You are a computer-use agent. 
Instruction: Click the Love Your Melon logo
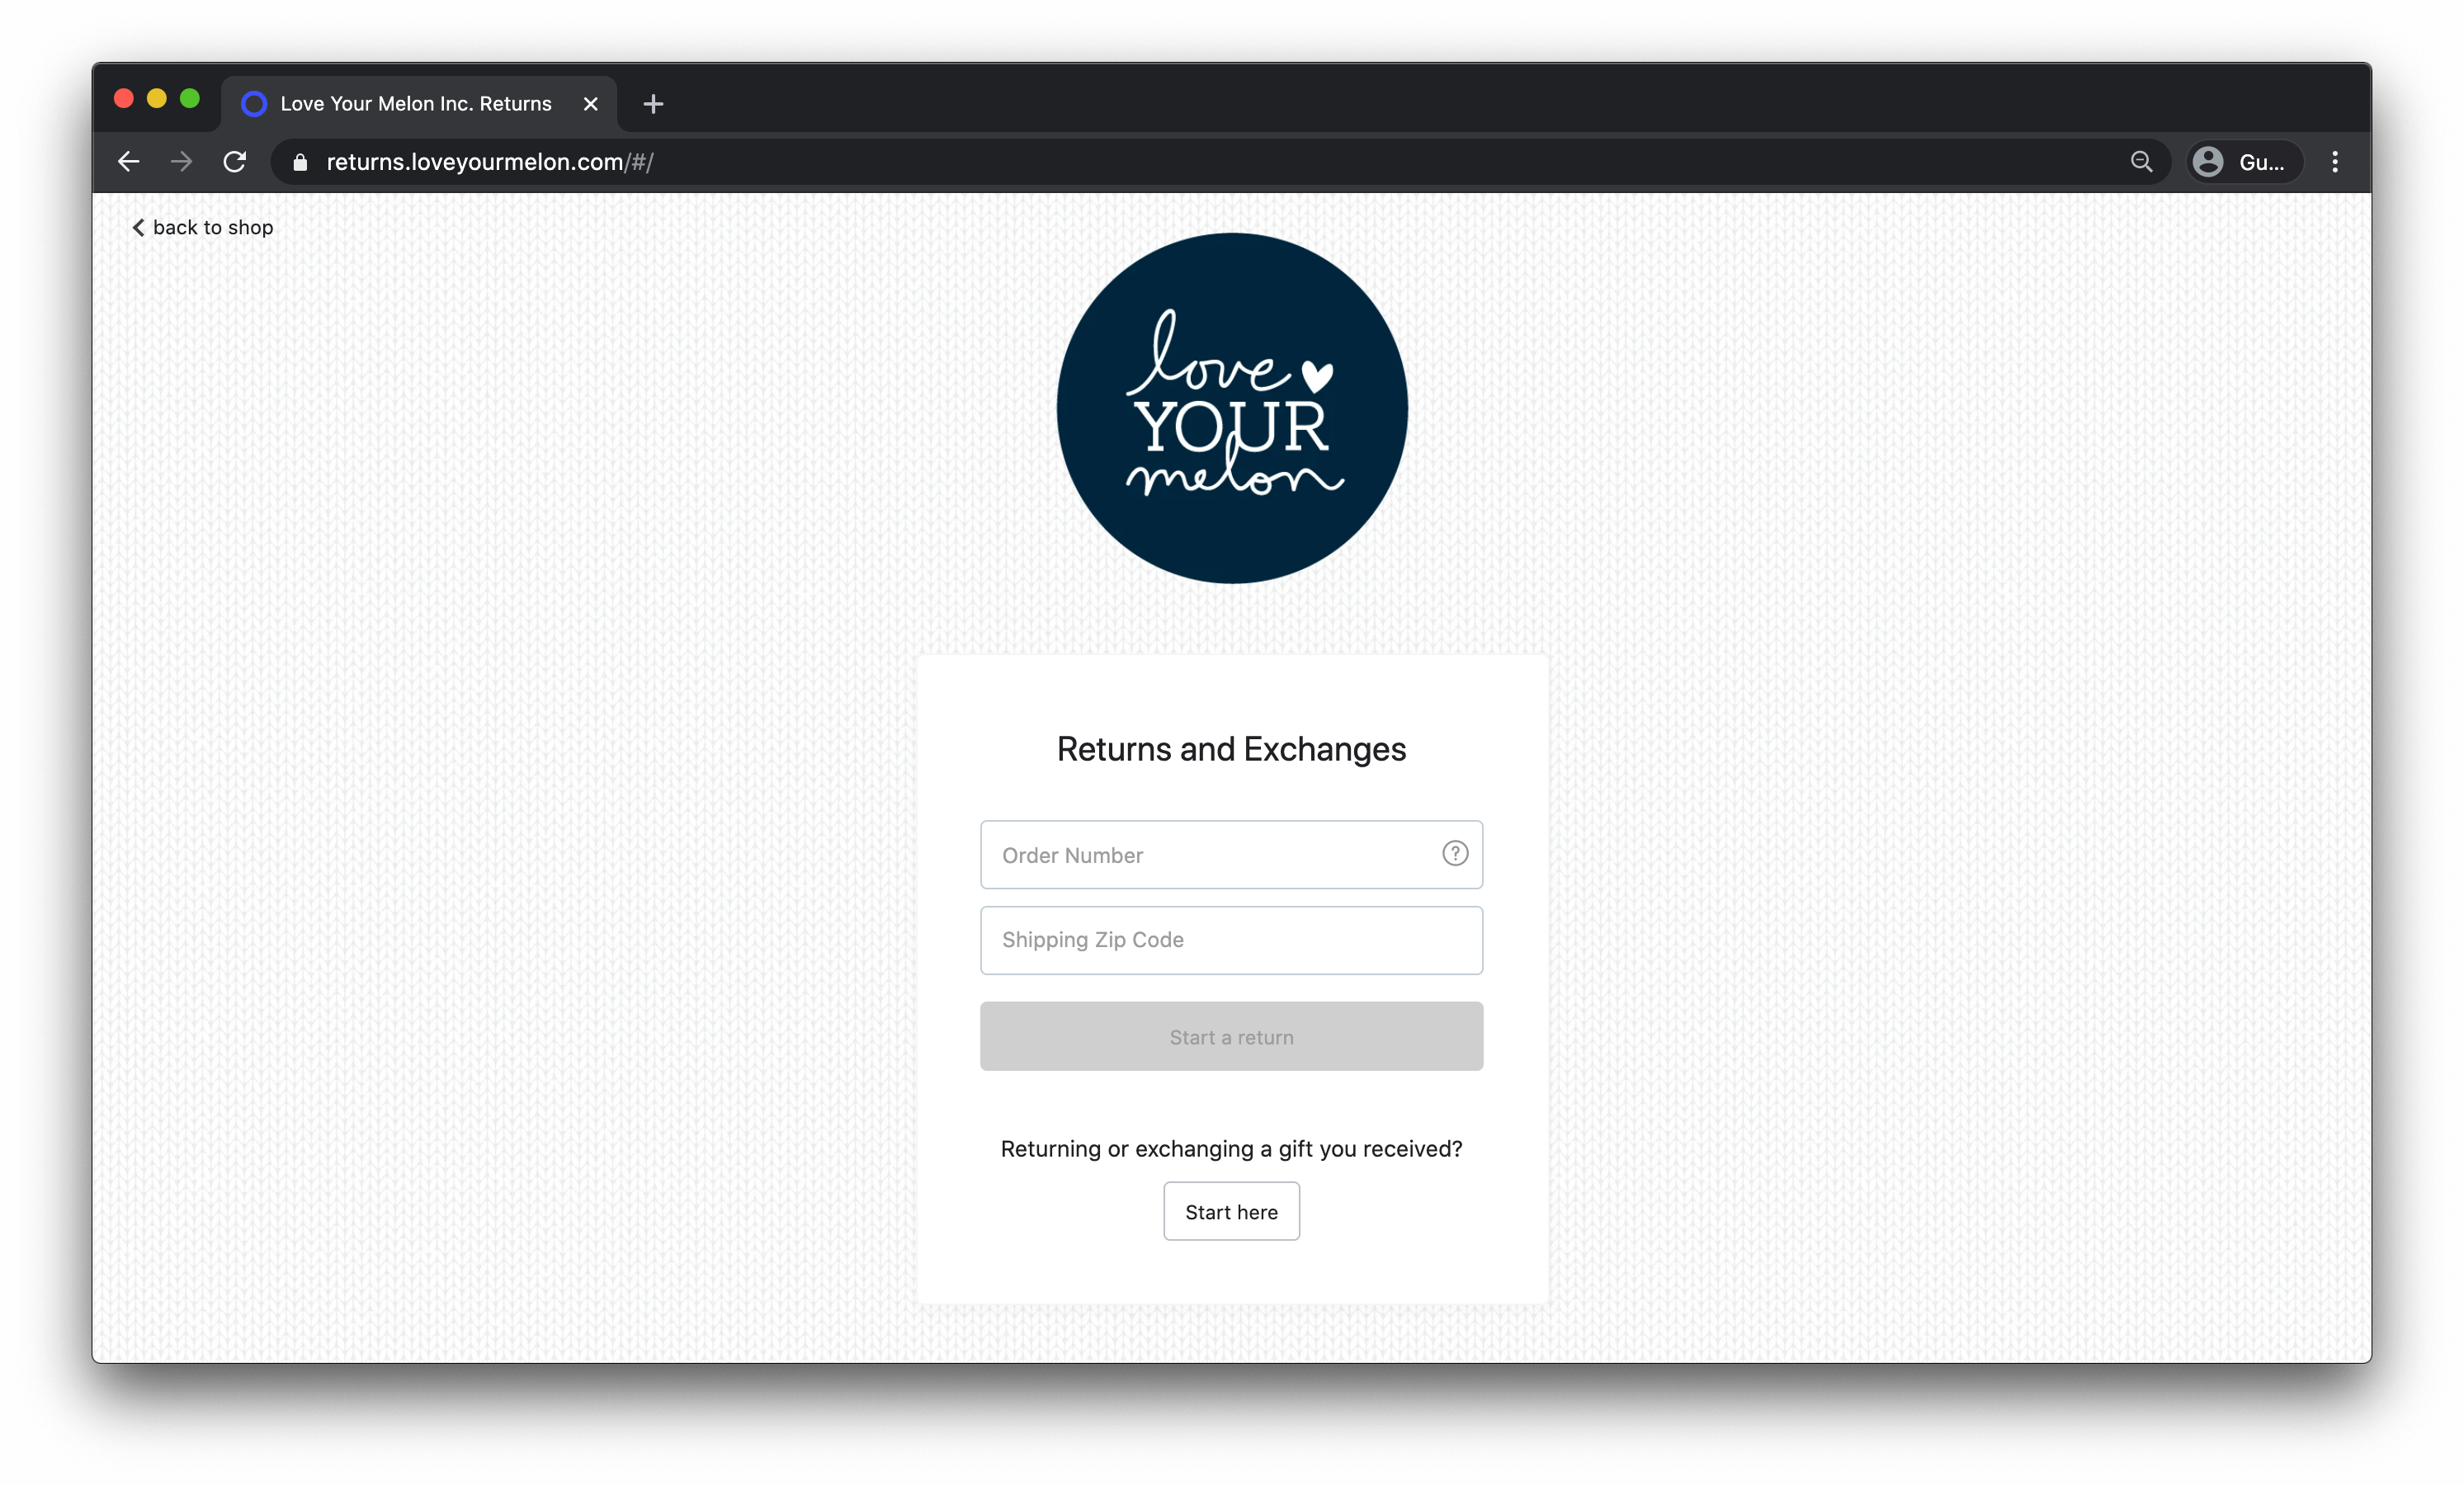[1232, 408]
